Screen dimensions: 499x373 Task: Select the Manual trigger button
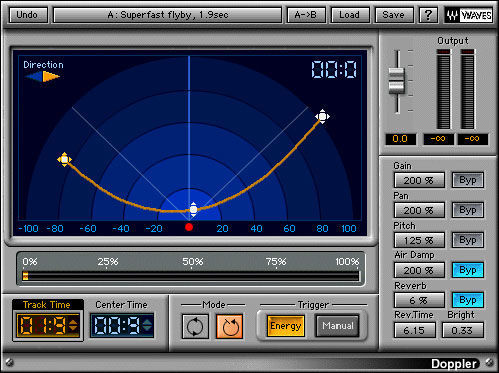coord(338,326)
